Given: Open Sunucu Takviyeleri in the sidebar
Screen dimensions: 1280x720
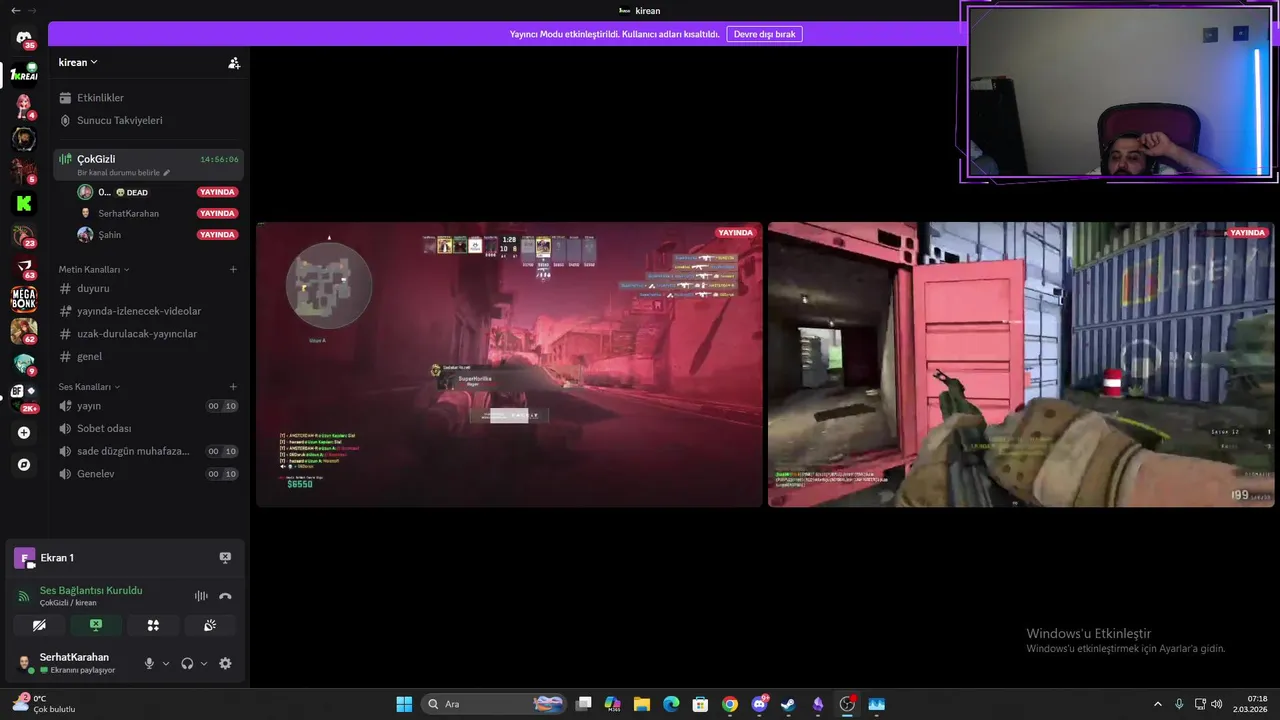Looking at the screenshot, I should click(148, 120).
